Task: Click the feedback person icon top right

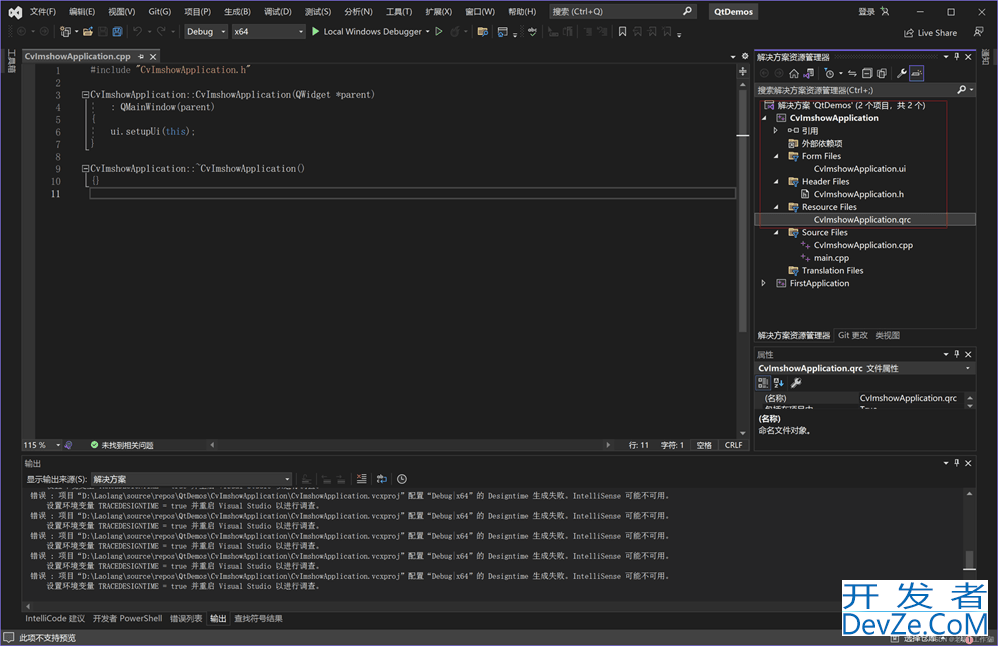Action: [x=978, y=32]
